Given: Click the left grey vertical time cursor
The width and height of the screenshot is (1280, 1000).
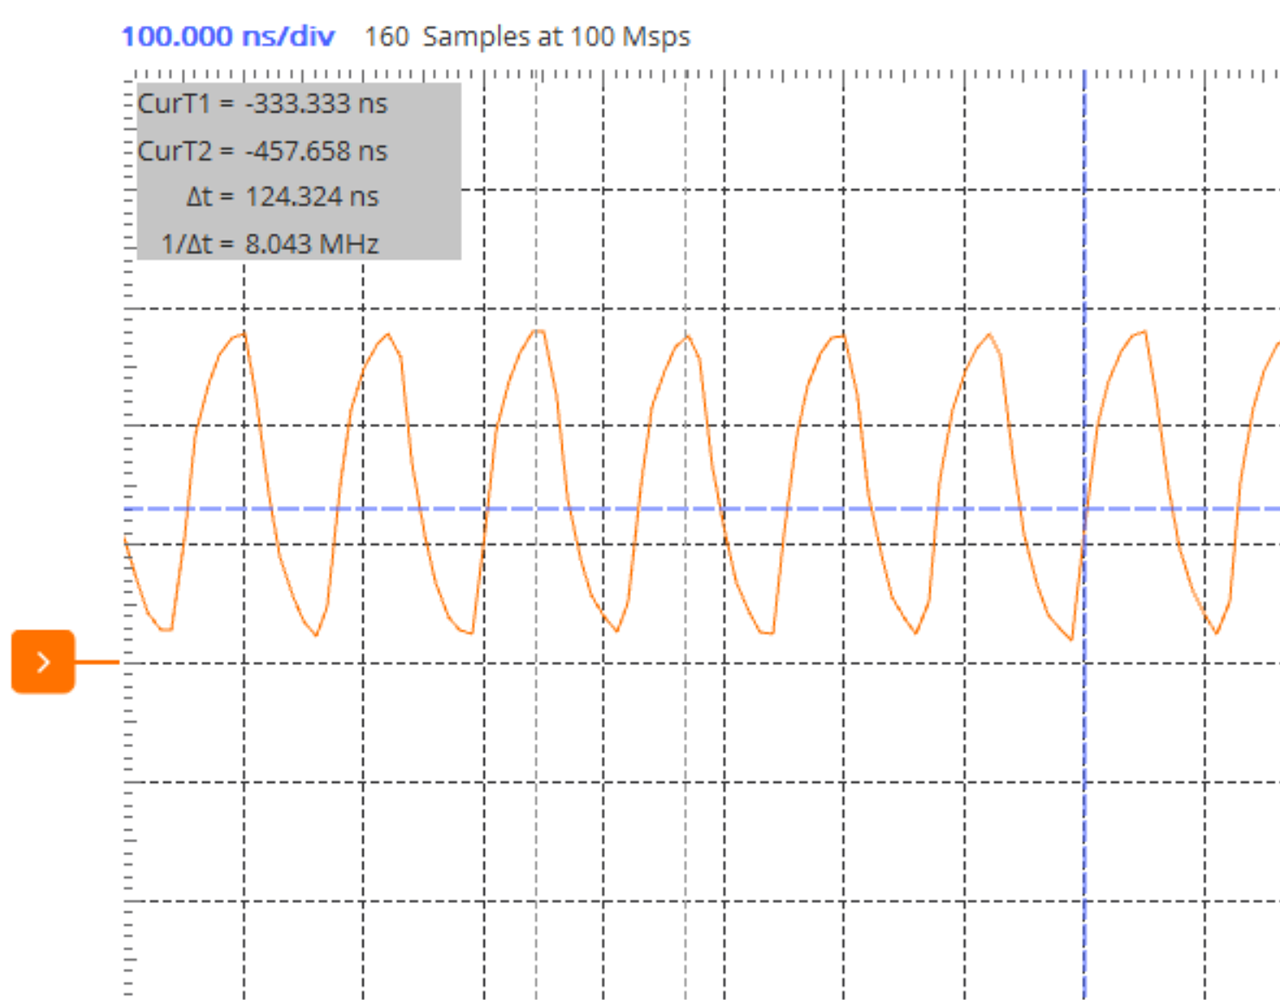Looking at the screenshot, I should pos(536,800).
